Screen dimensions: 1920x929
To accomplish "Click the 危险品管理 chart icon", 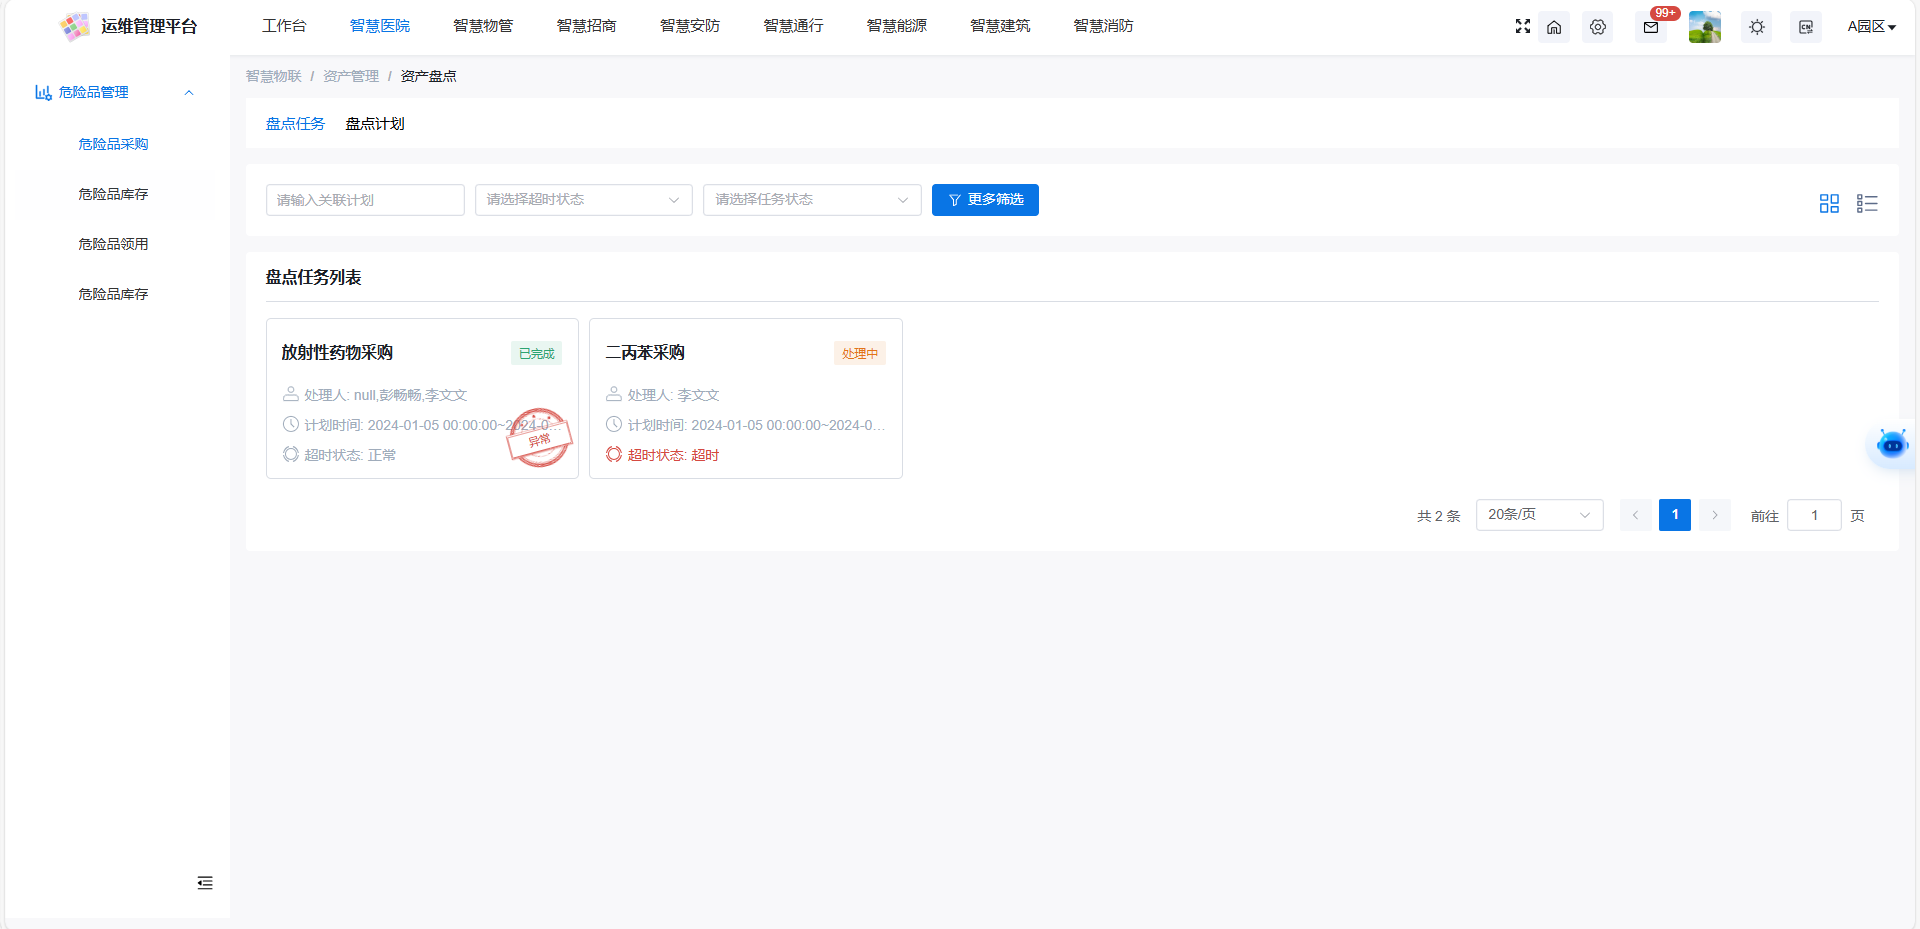I will [43, 92].
